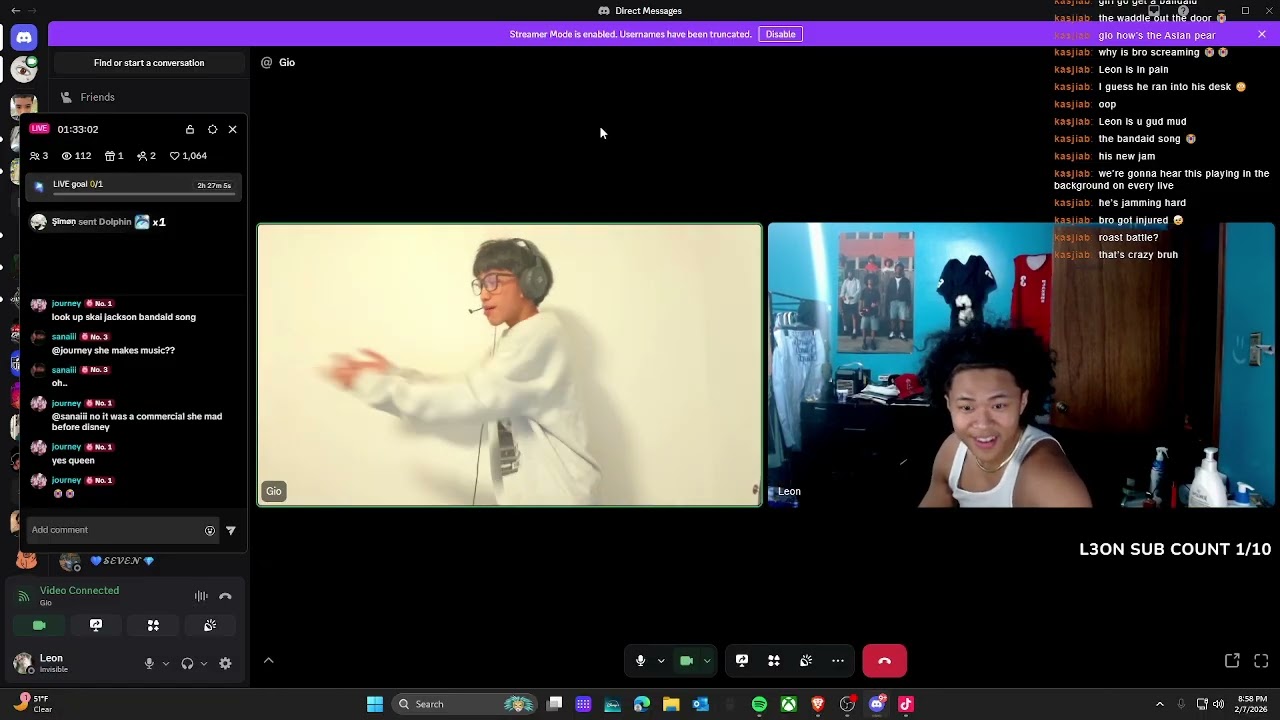
Task: Open volume control in system tray
Action: pyautogui.click(x=1218, y=704)
